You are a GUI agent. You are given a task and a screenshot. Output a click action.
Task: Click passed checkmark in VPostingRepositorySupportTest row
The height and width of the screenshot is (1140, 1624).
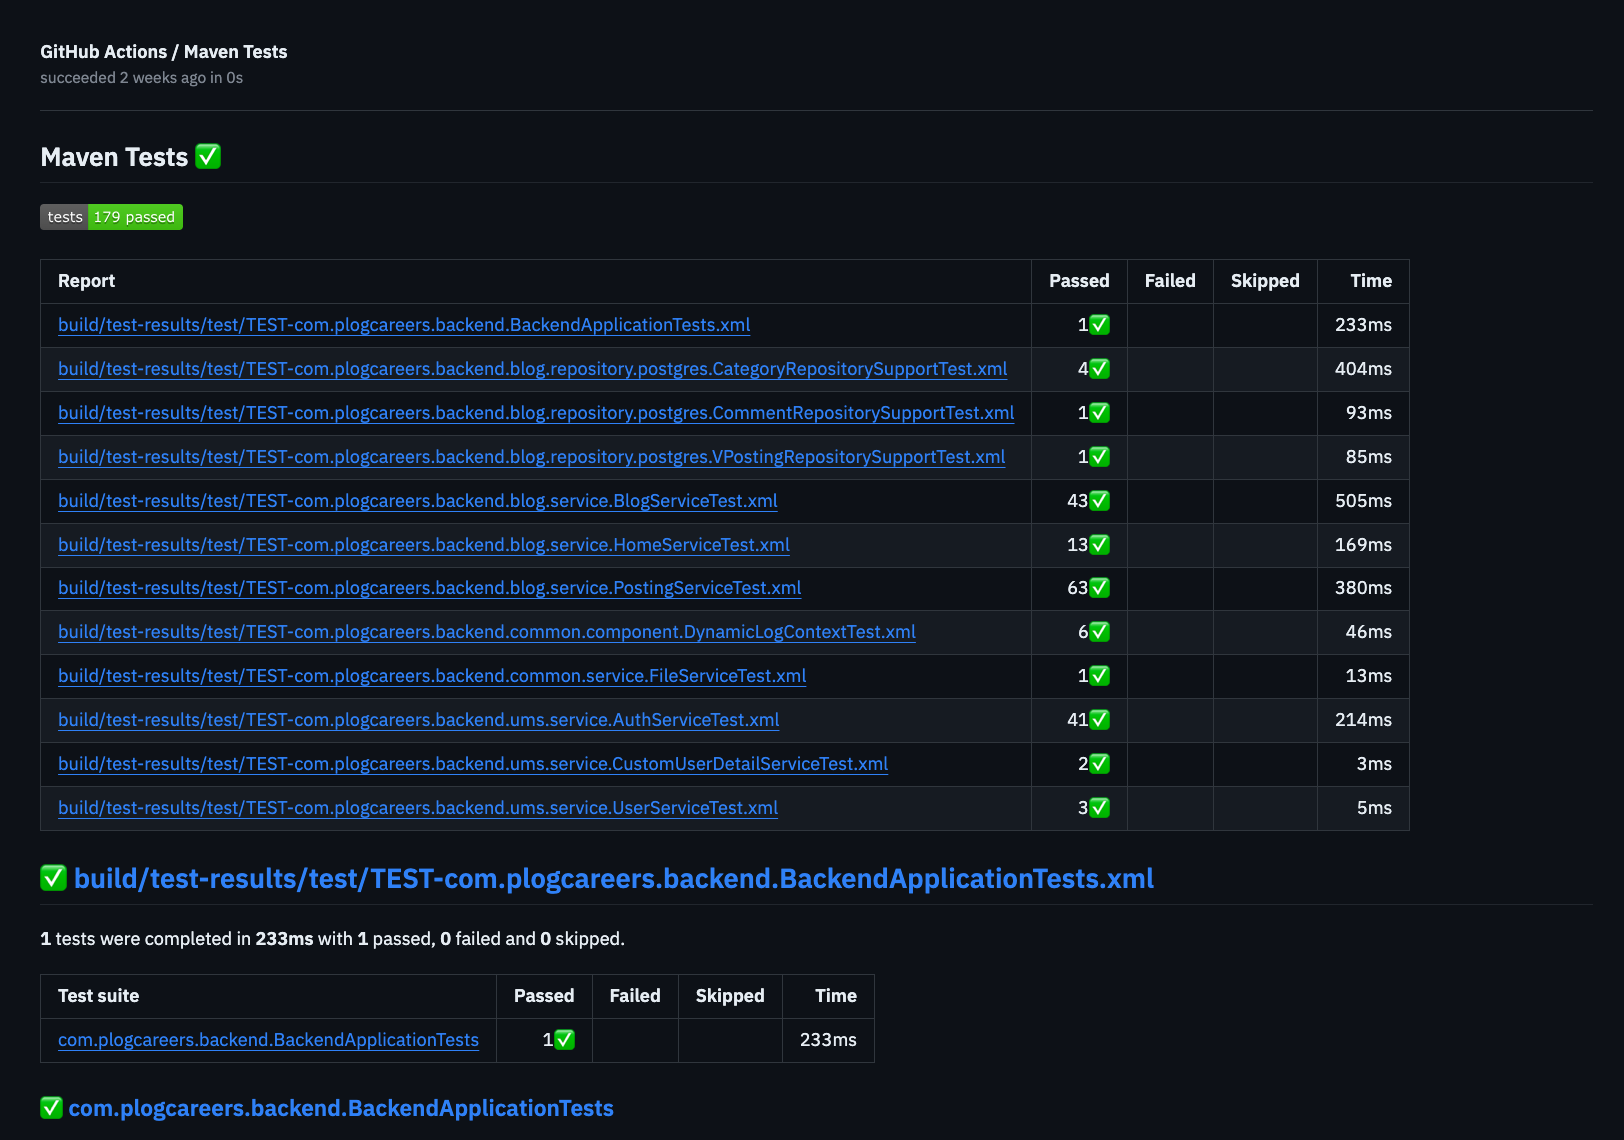[x=1099, y=457]
